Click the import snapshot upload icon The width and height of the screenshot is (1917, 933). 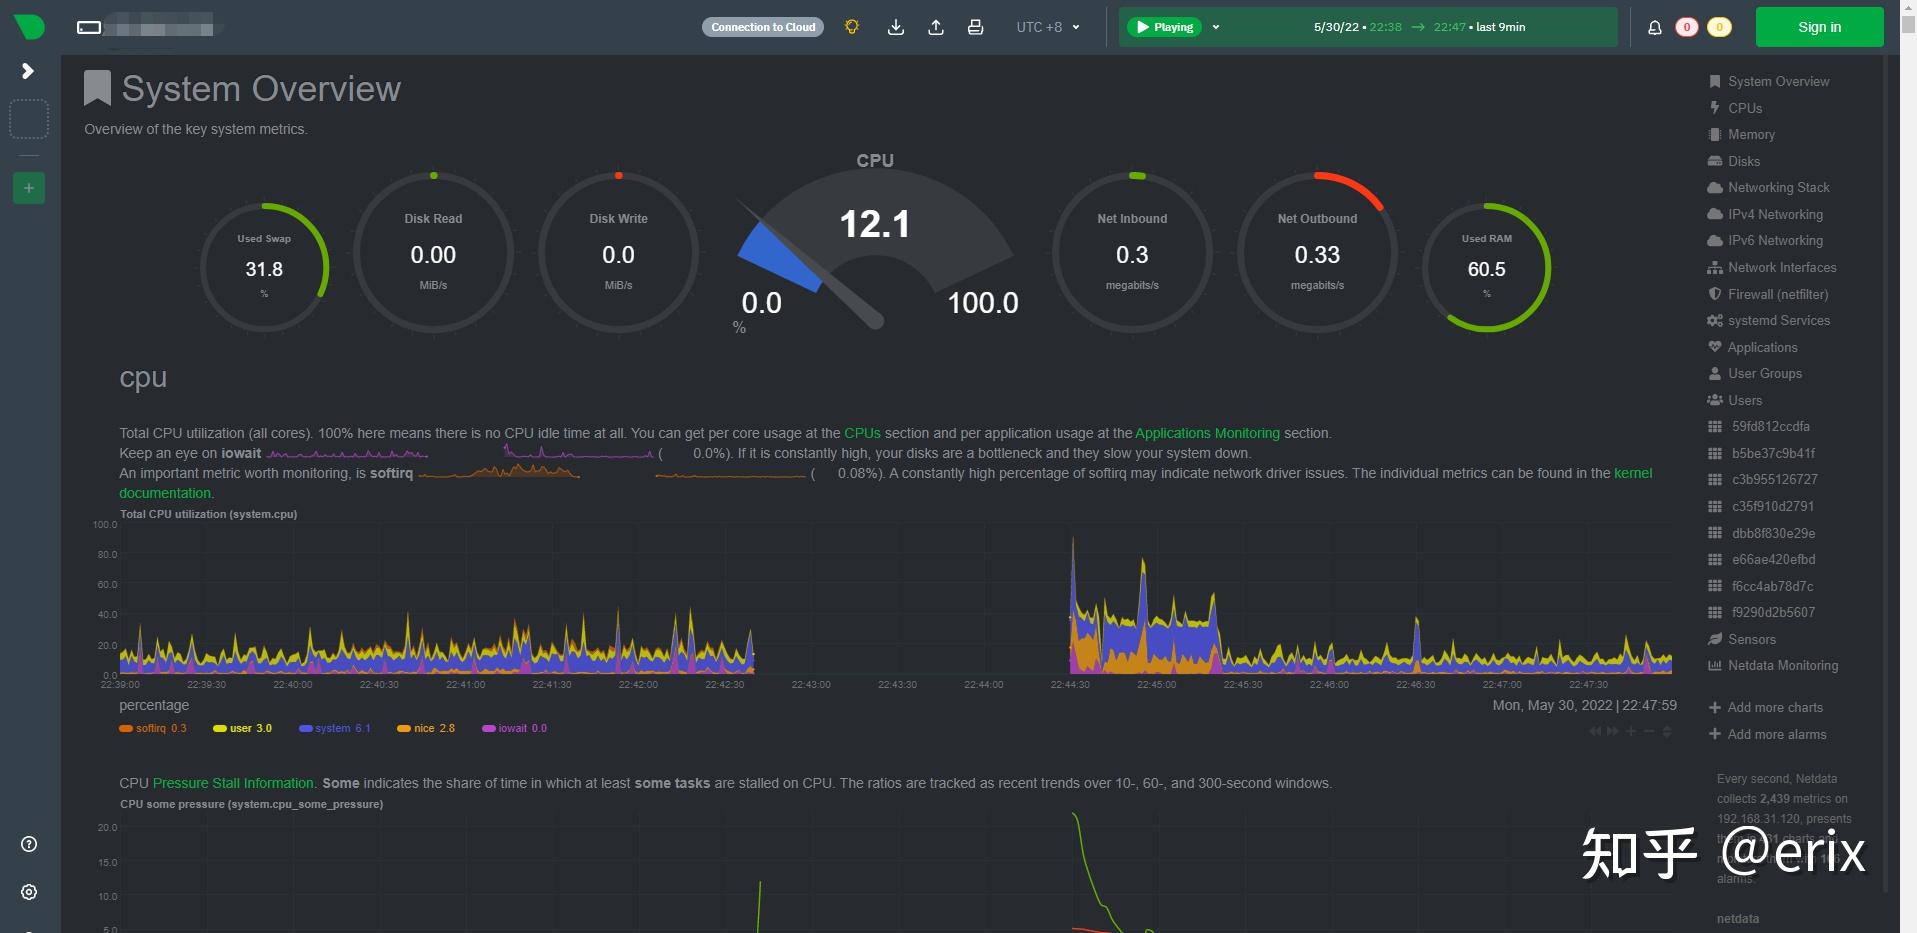click(936, 27)
